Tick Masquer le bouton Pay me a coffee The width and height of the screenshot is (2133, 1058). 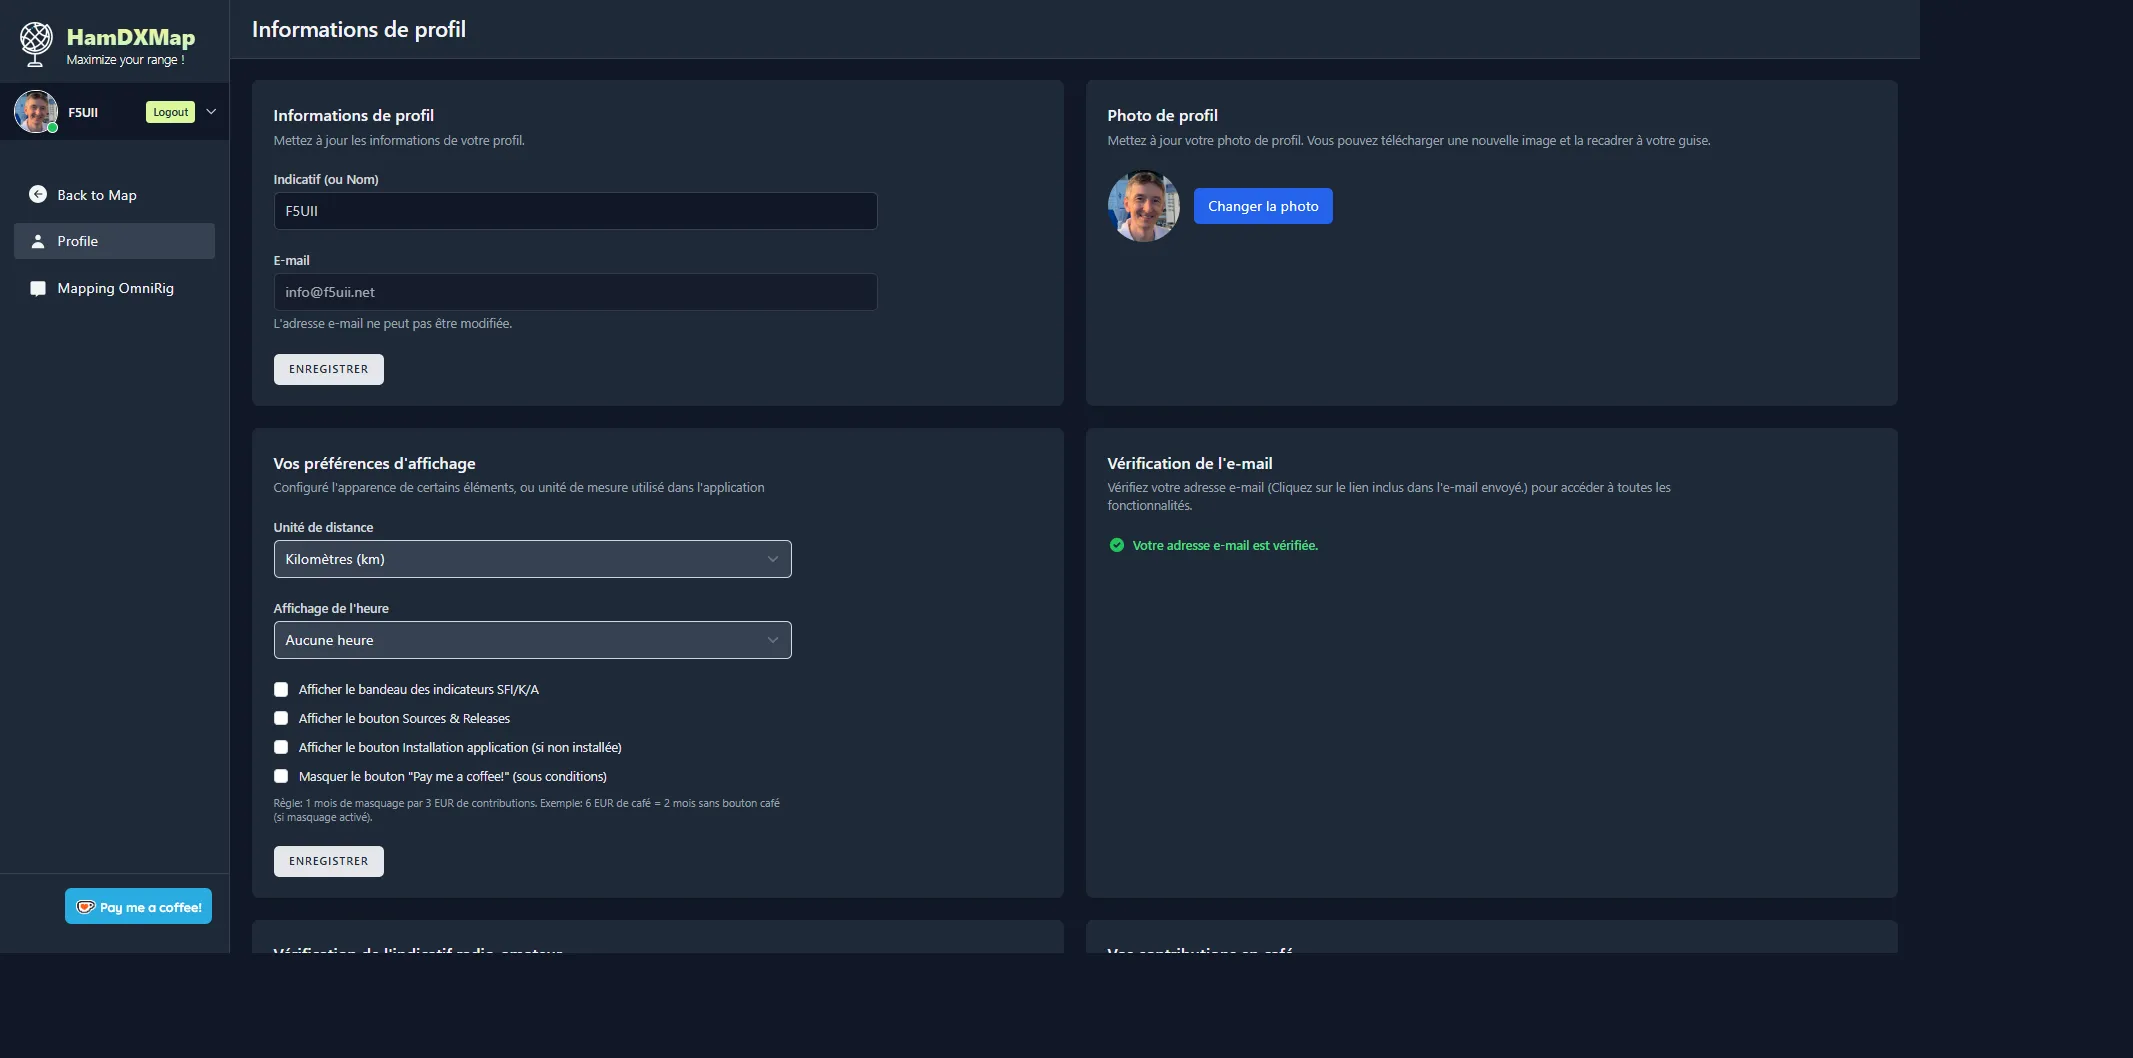pos(281,776)
